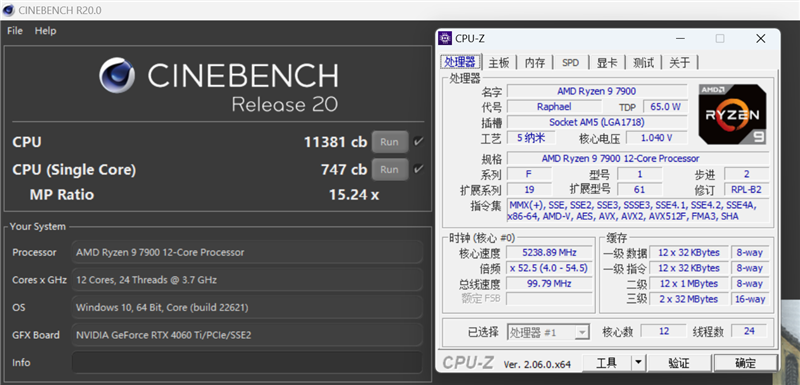Click the CPU-Z title bar icon
Viewport: 800px width, 385px height.
pyautogui.click(x=445, y=38)
